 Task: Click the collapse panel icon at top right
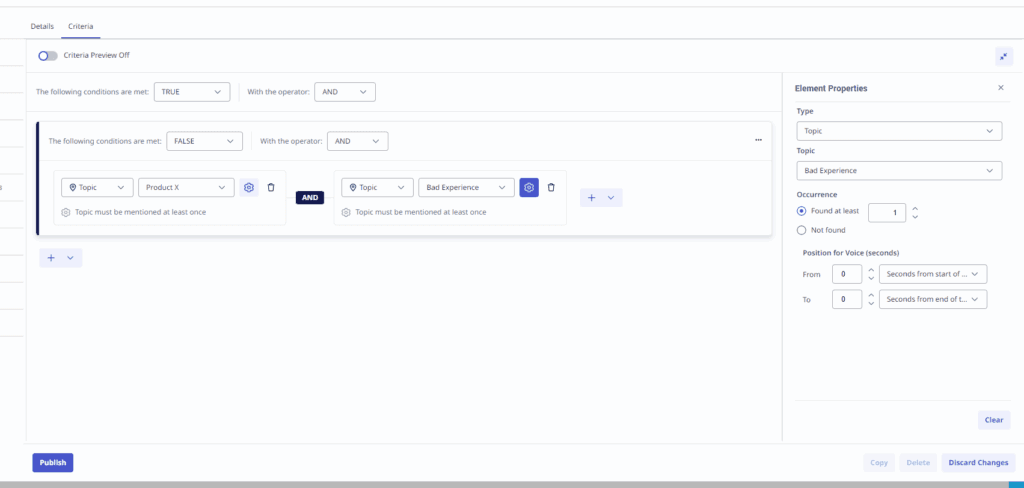tap(1003, 56)
